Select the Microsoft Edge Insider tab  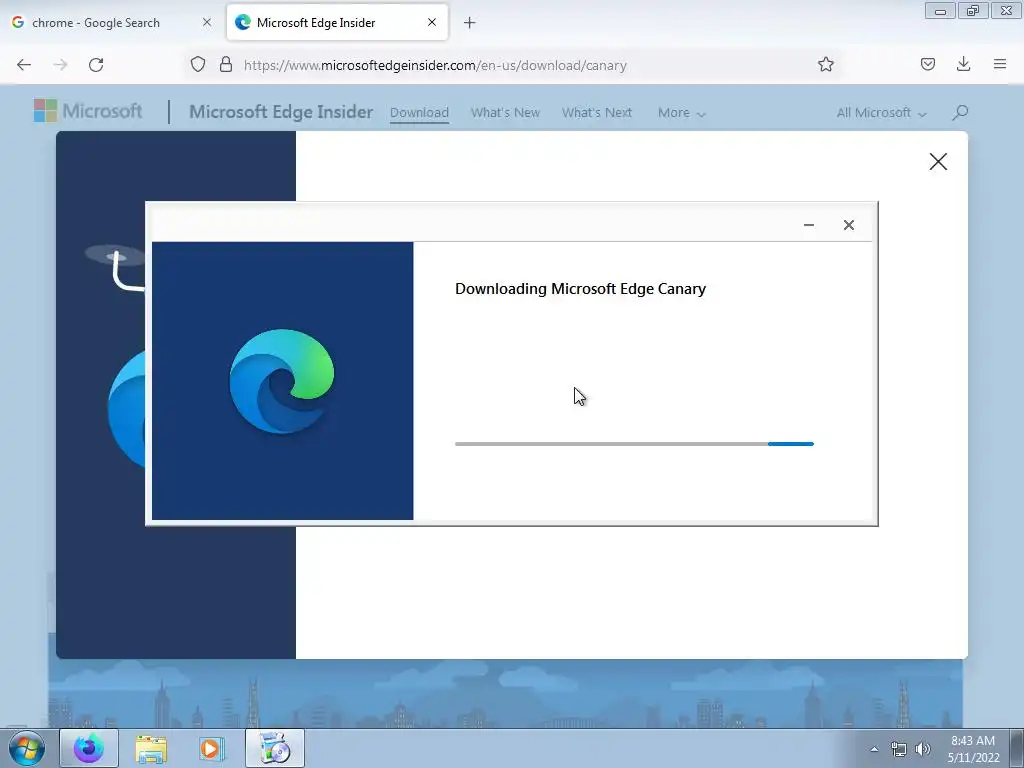[337, 23]
